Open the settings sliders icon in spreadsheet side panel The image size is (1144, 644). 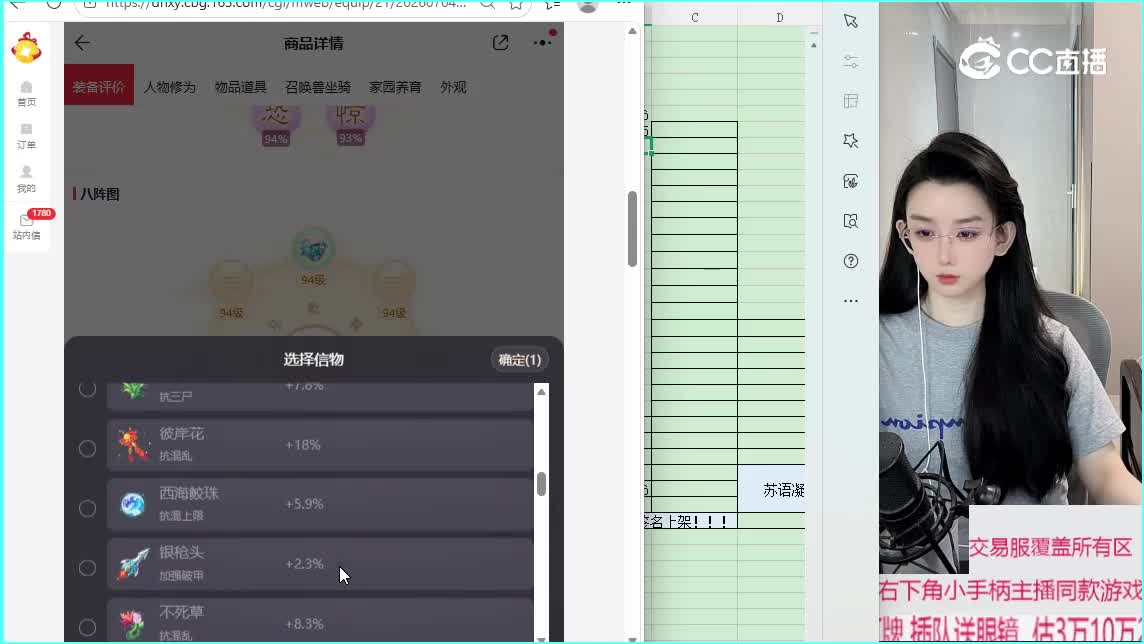(851, 61)
